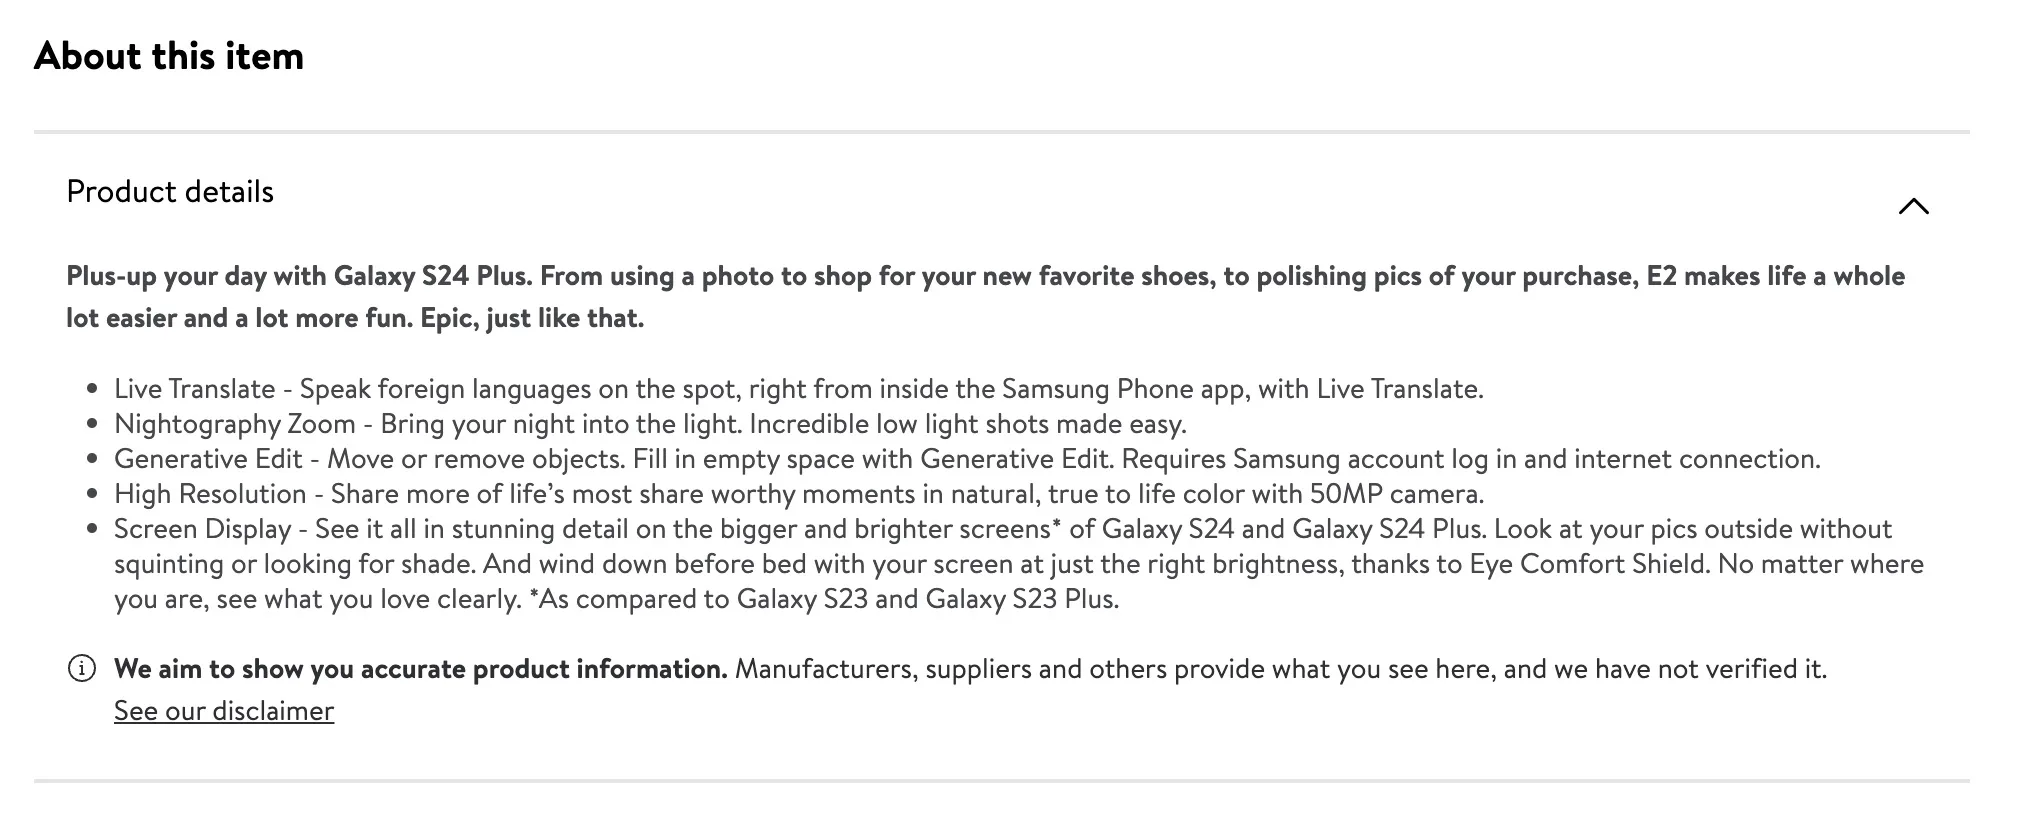Click the info circle icon beside the accuracy notice
Viewport: 2026px width, 818px height.
click(81, 668)
